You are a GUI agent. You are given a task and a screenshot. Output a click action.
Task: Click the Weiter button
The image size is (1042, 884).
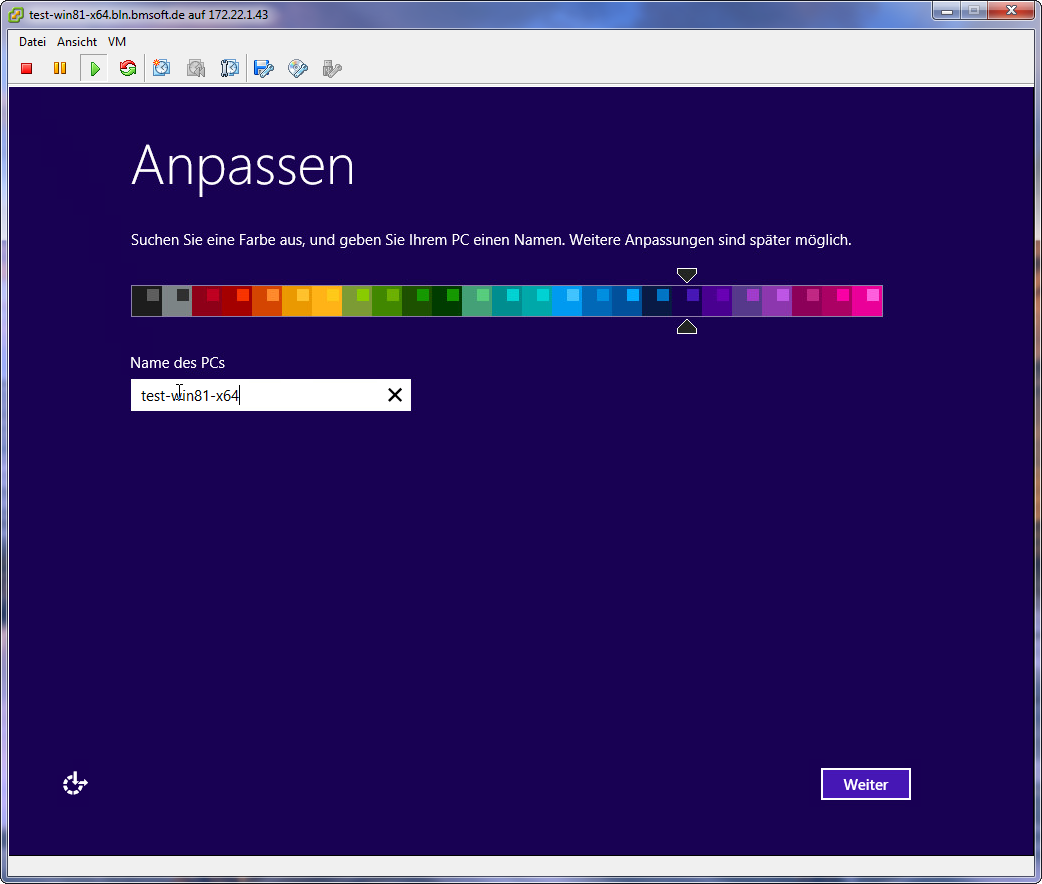click(x=865, y=784)
